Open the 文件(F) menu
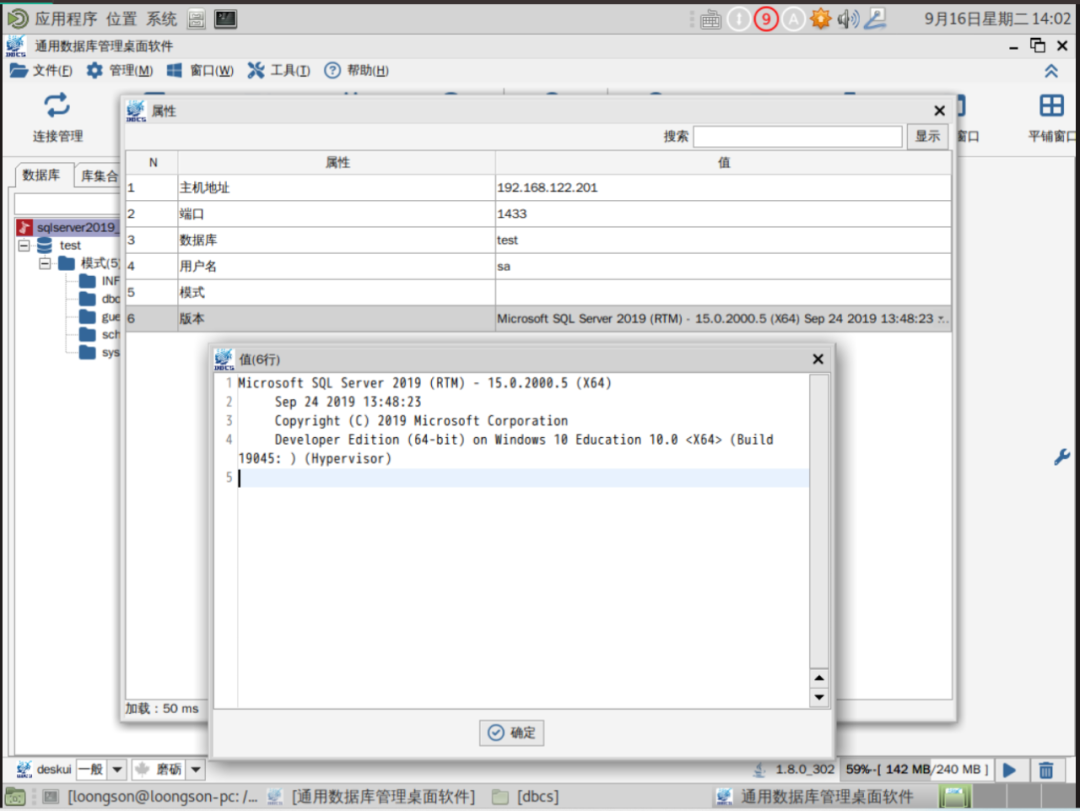Image resolution: width=1080 pixels, height=811 pixels. click(41, 70)
